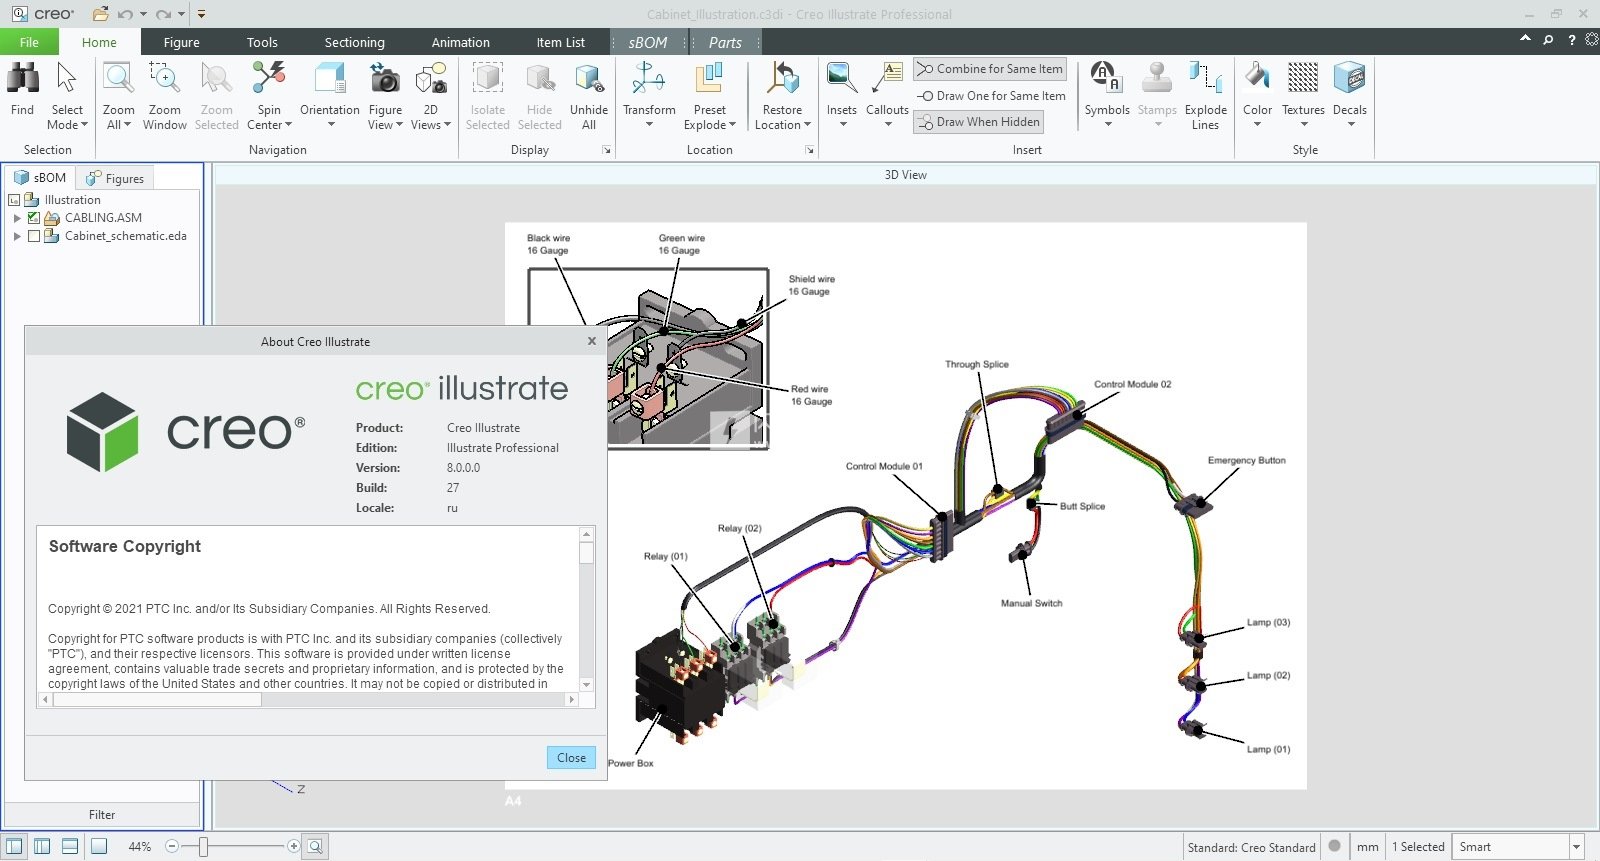Choose the Zoom Window tool

click(x=164, y=95)
